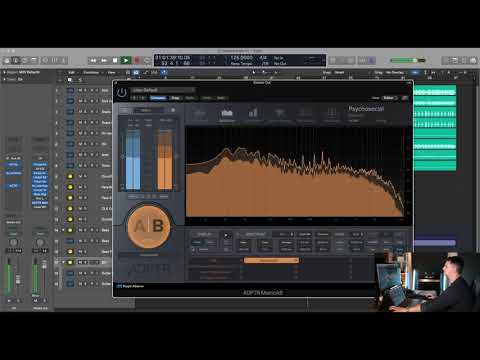This screenshot has width=480, height=360.
Task: Expand the Track disclosure triangle in inspector
Action: click(5, 79)
